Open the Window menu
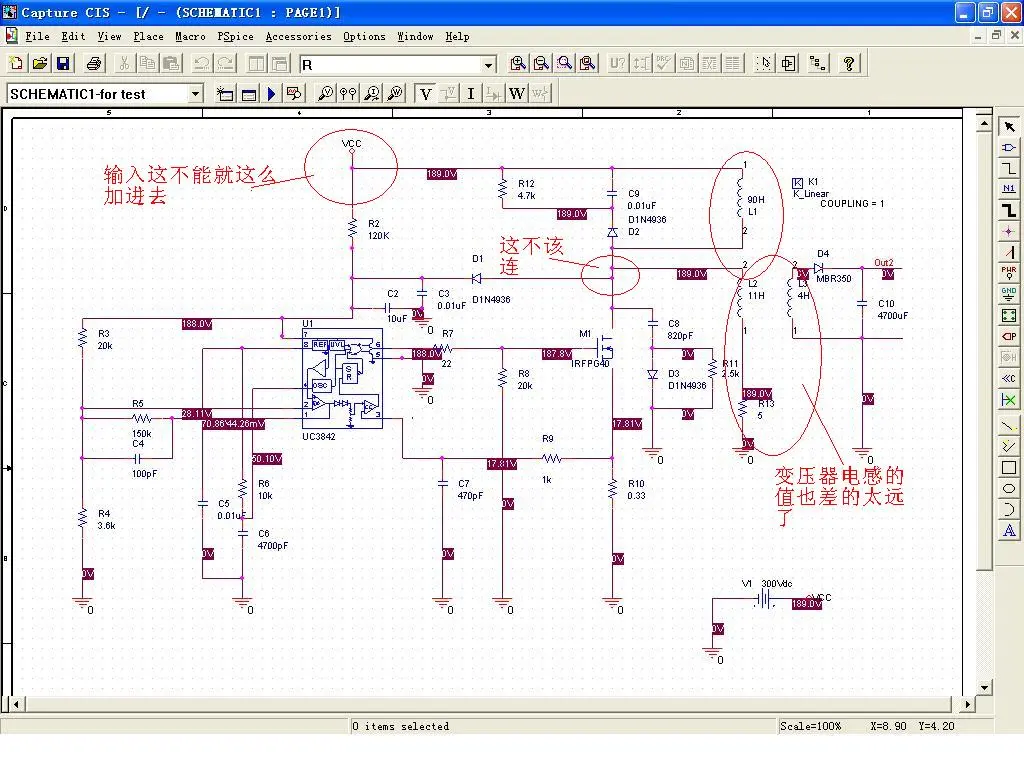This screenshot has width=1024, height=768. pos(415,37)
